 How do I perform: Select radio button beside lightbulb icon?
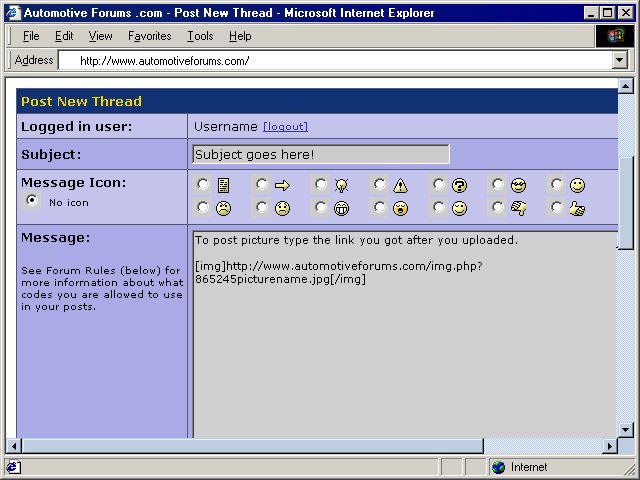point(321,184)
